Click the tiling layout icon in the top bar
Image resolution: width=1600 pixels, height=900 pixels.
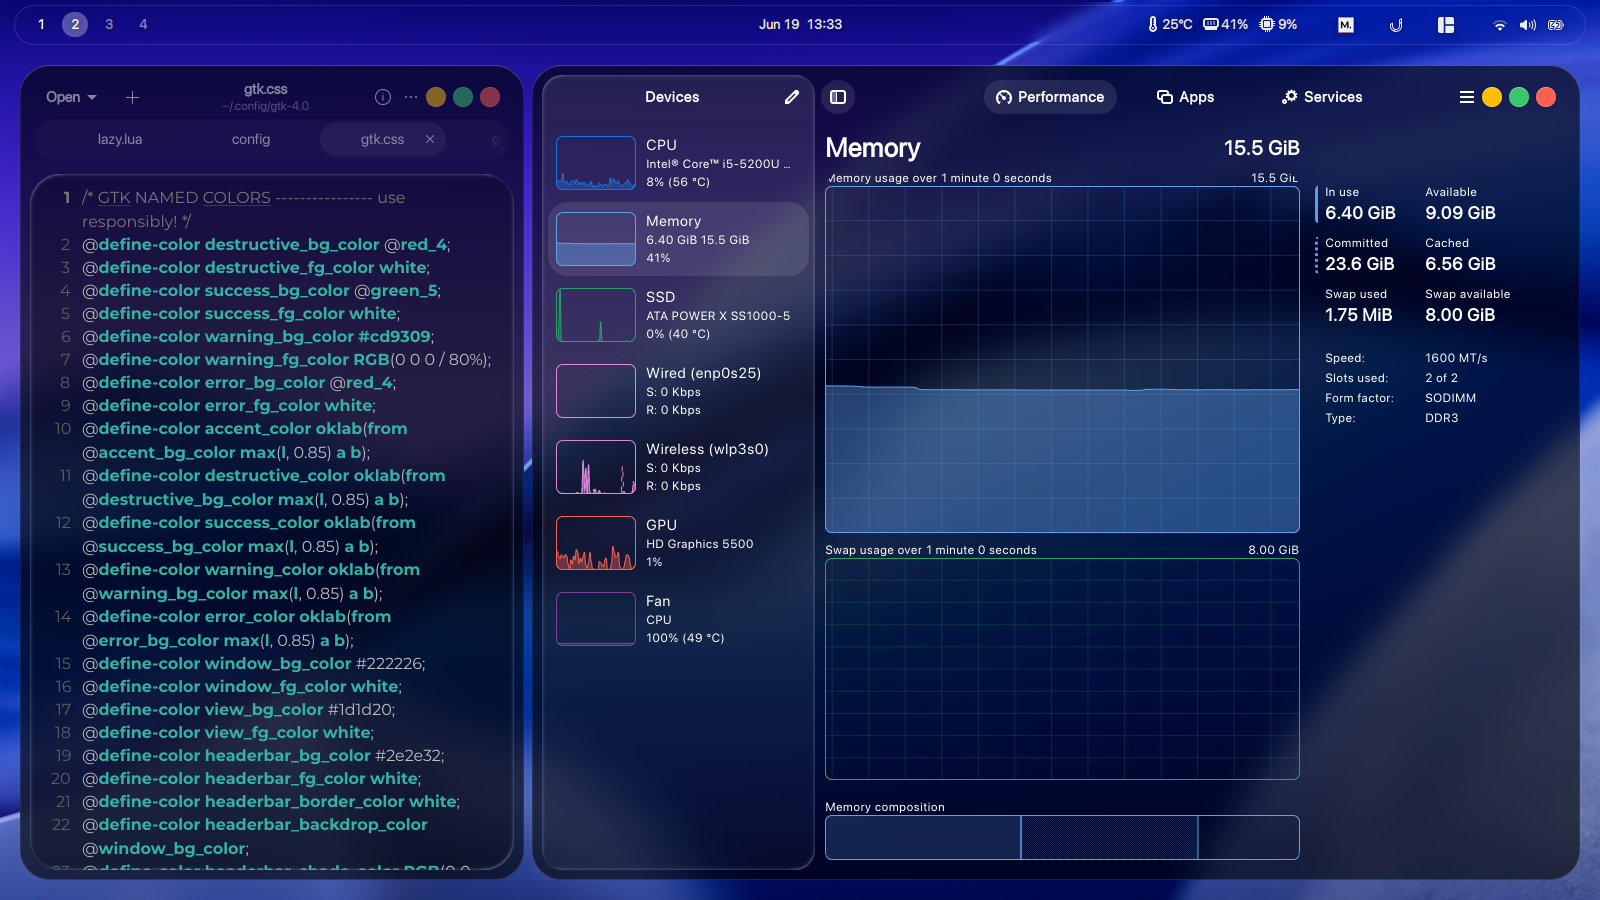1445,24
